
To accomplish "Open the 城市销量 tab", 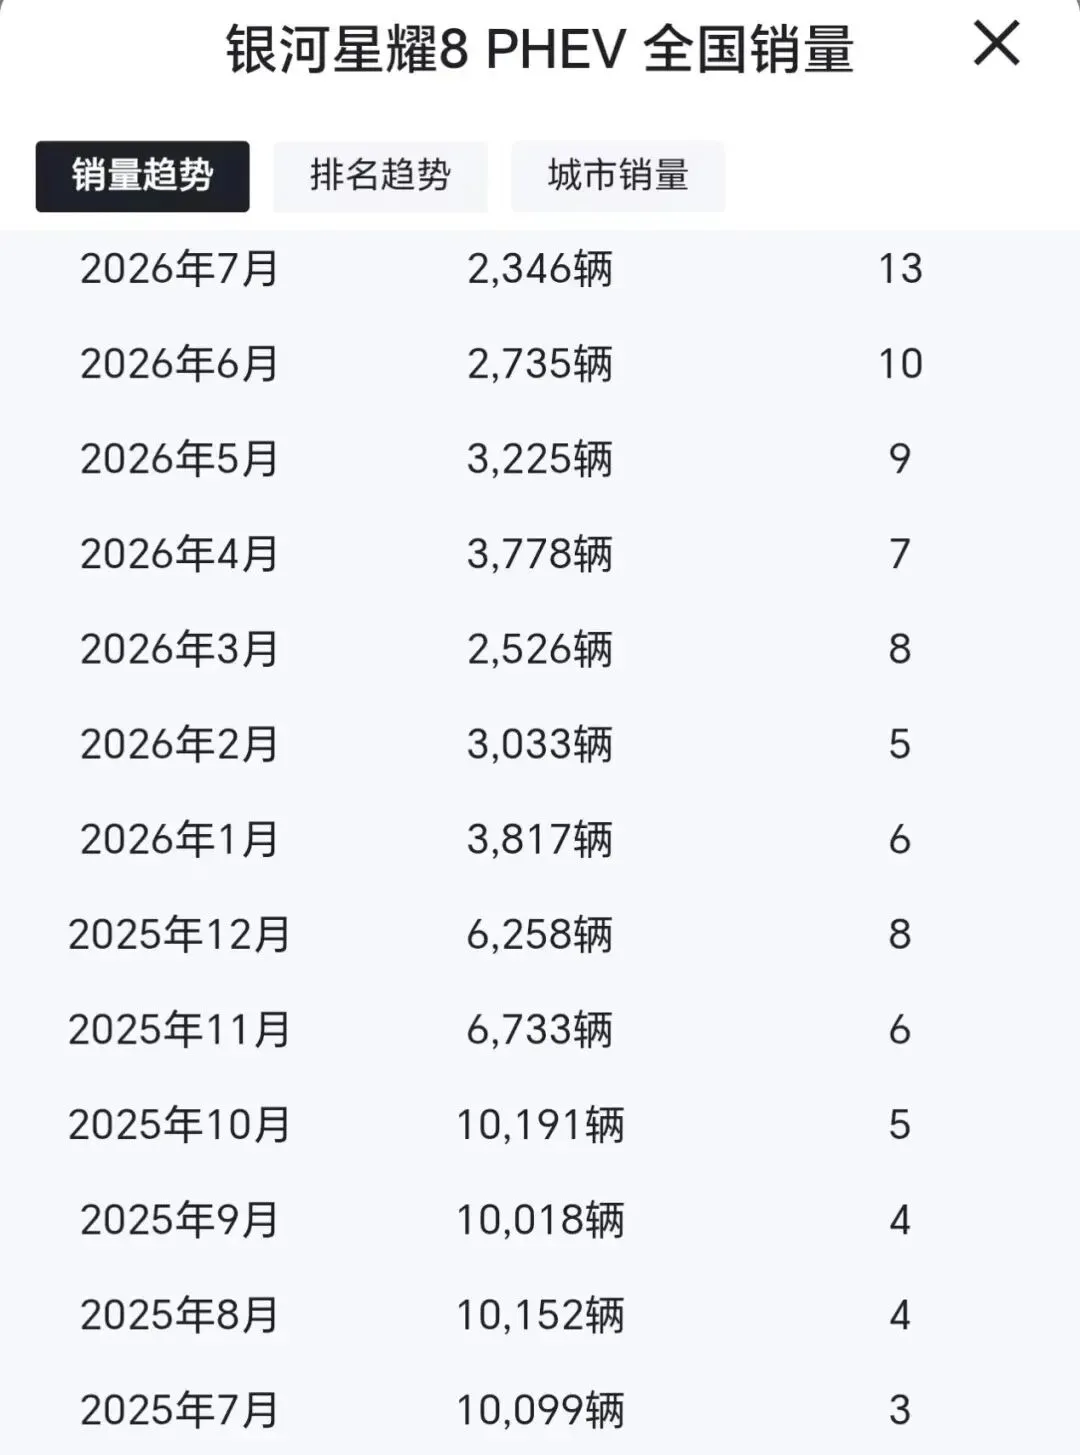I will tap(618, 176).
